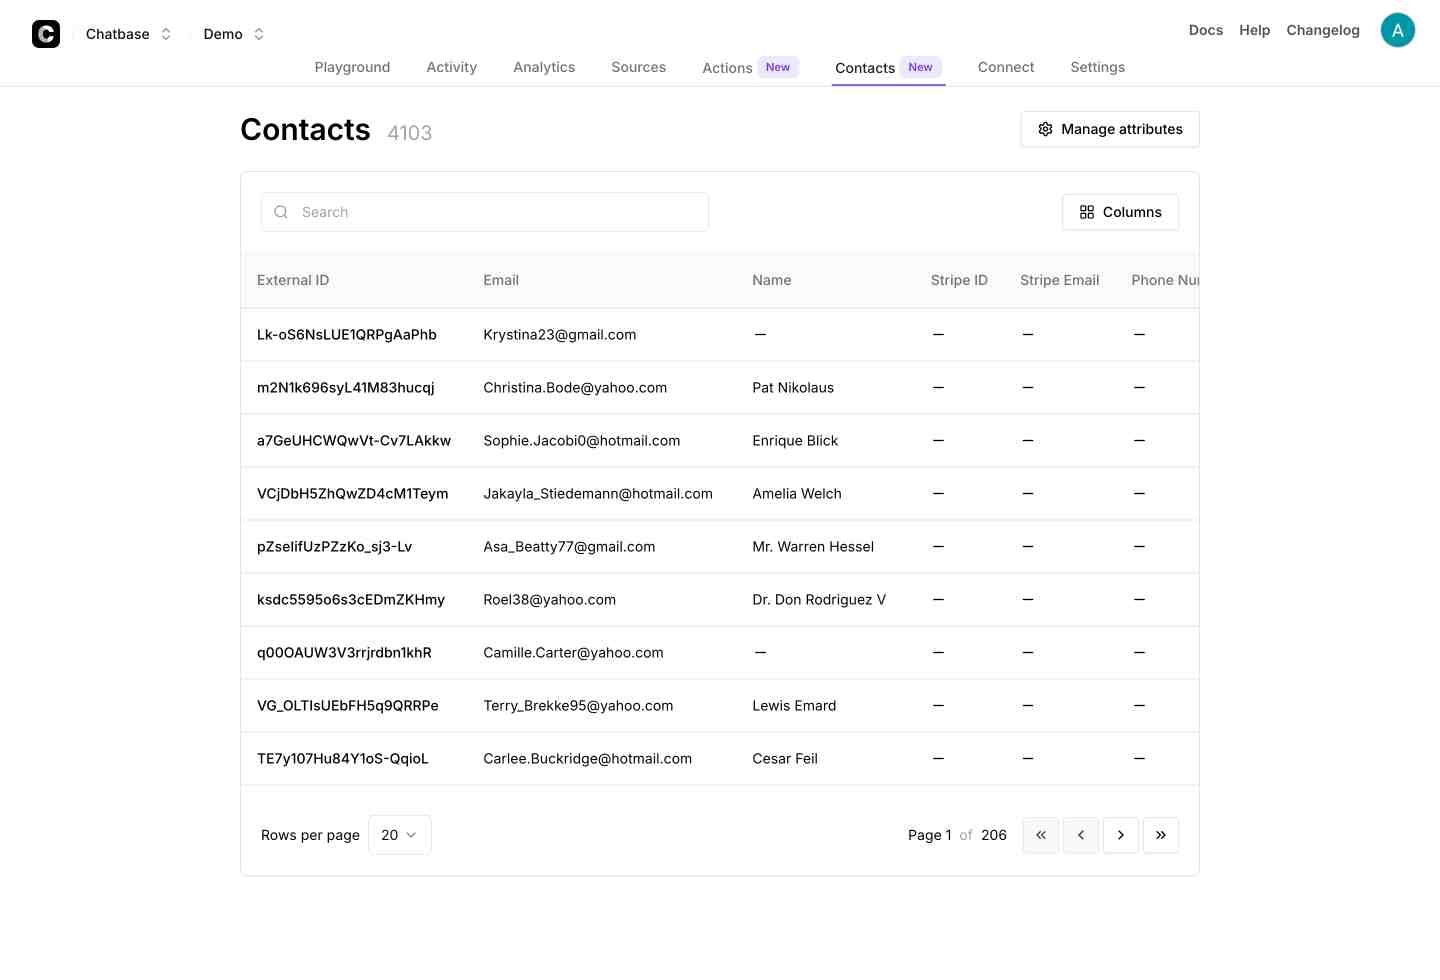Focus the contacts Search field
The height and width of the screenshot is (980, 1440).
coord(485,212)
